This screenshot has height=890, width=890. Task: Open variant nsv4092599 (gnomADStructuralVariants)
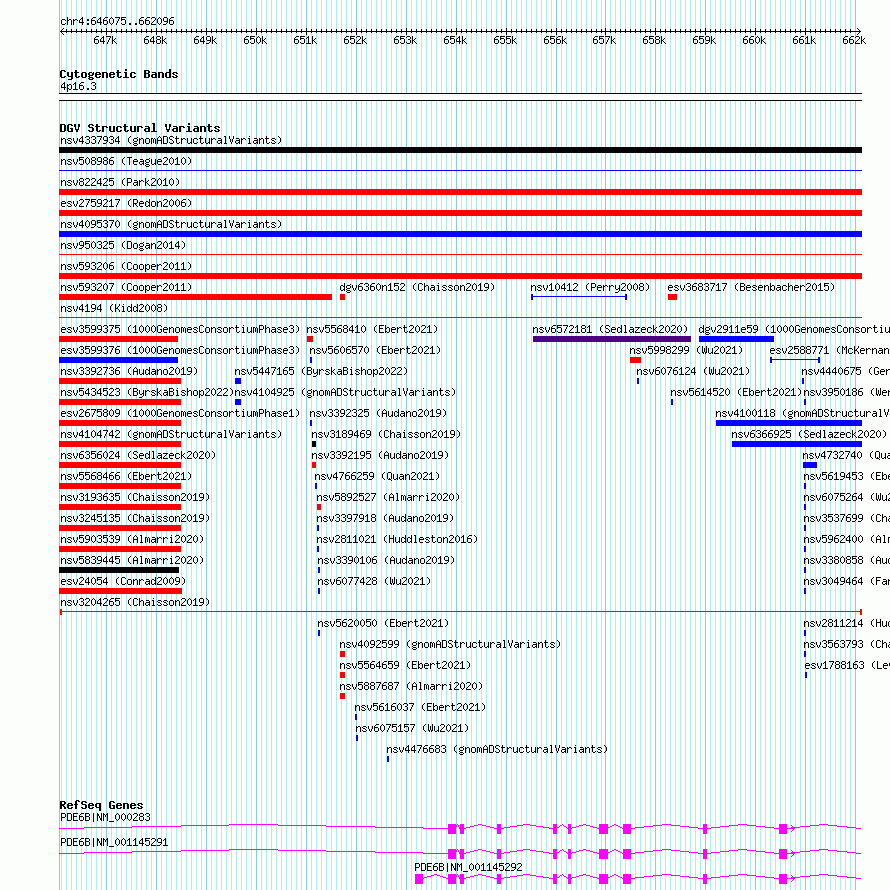pos(450,644)
